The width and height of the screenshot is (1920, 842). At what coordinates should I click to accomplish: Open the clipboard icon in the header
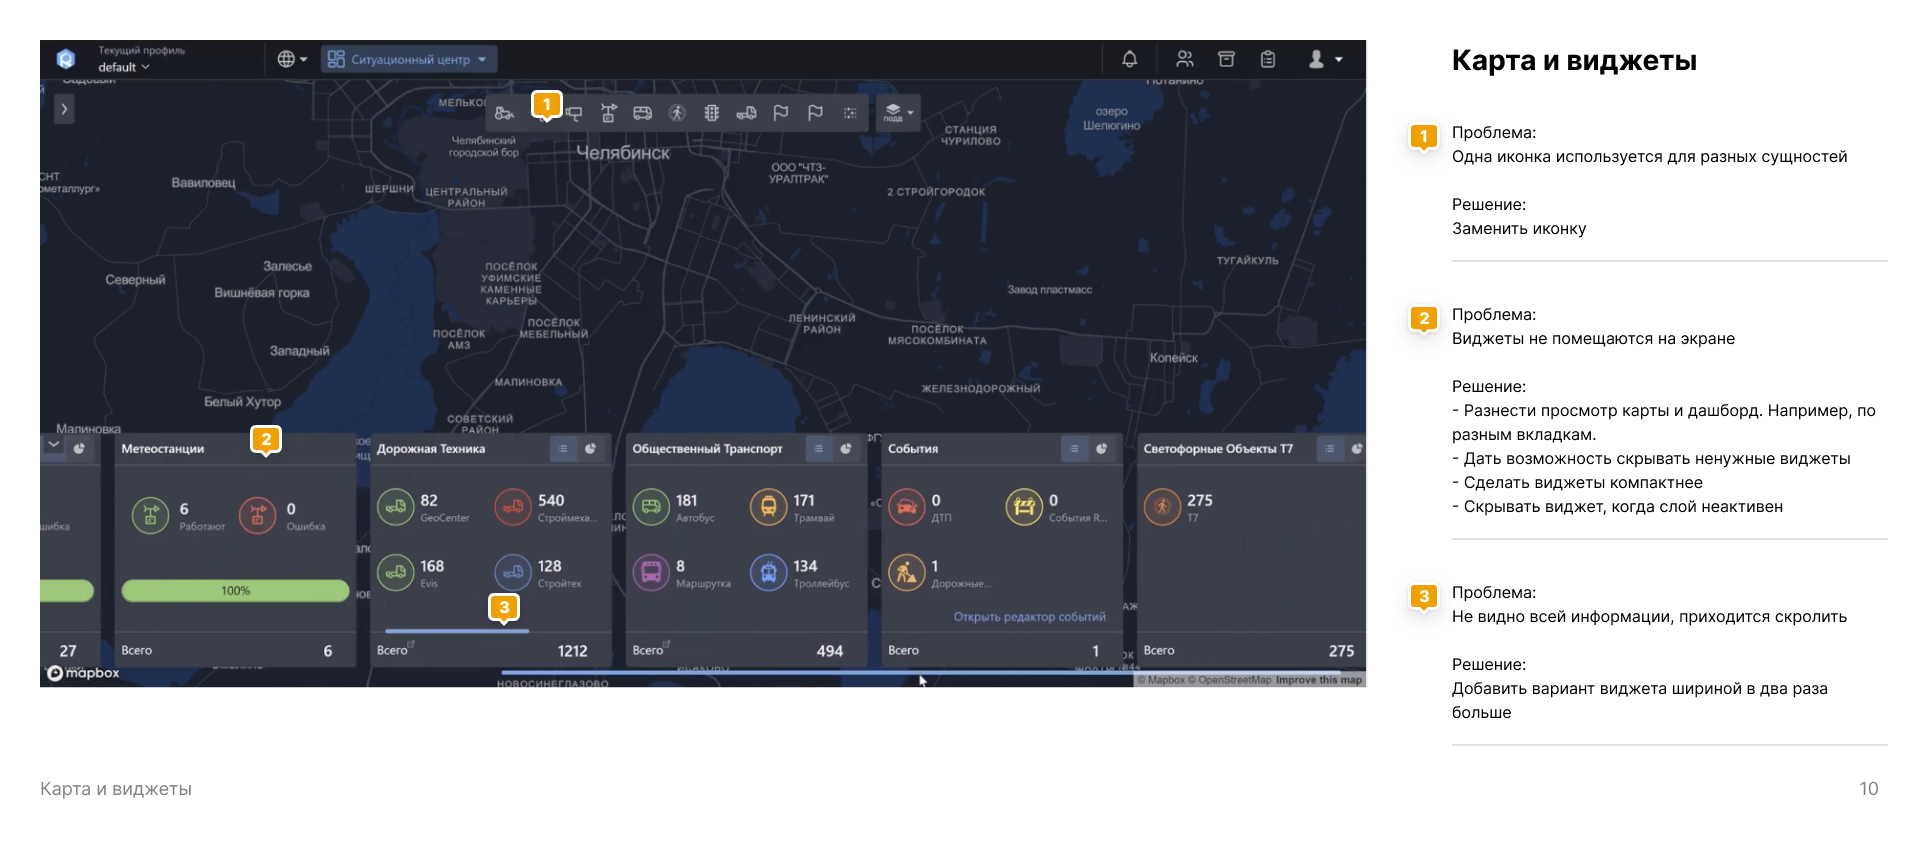point(1268,59)
